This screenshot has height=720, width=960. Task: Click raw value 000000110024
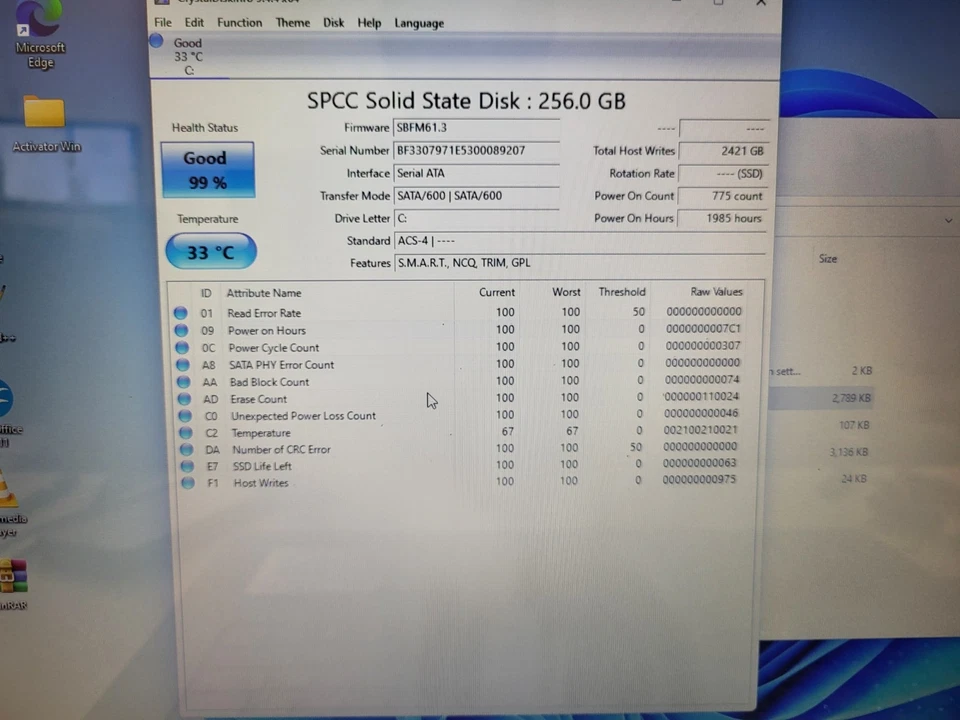(702, 397)
